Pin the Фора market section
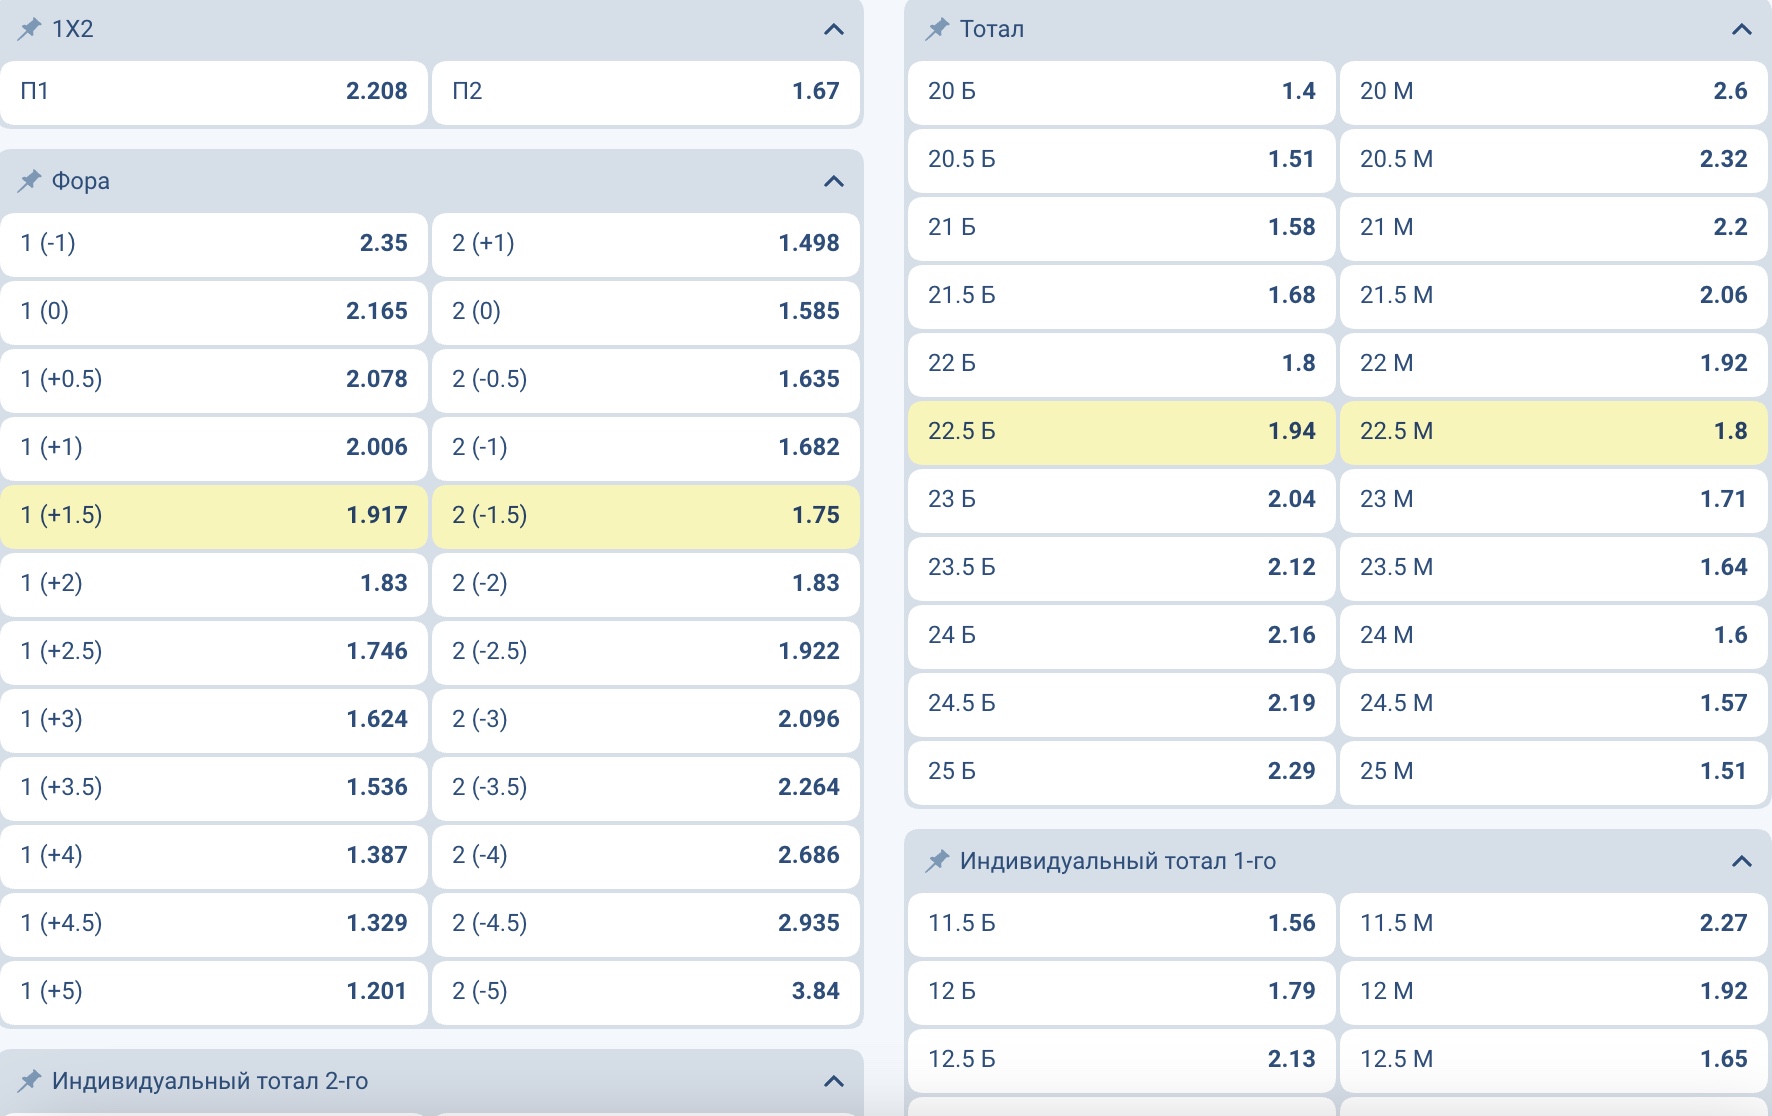 pyautogui.click(x=29, y=181)
